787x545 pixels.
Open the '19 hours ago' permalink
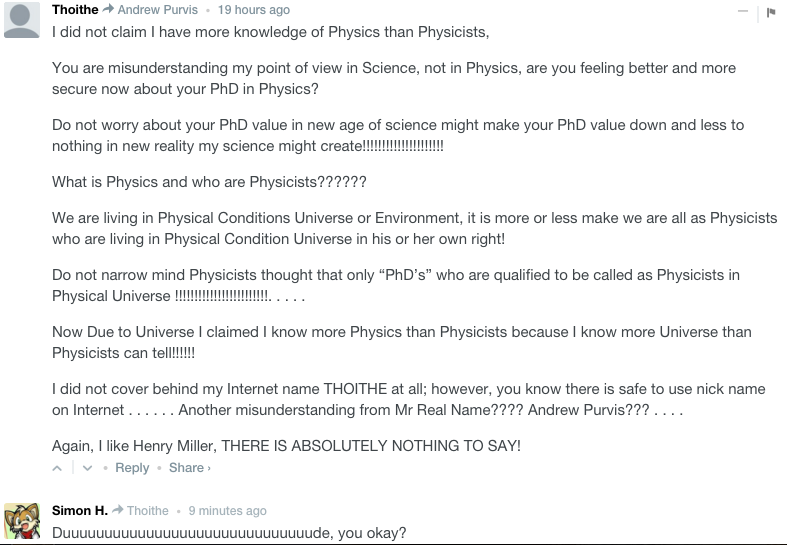point(254,10)
